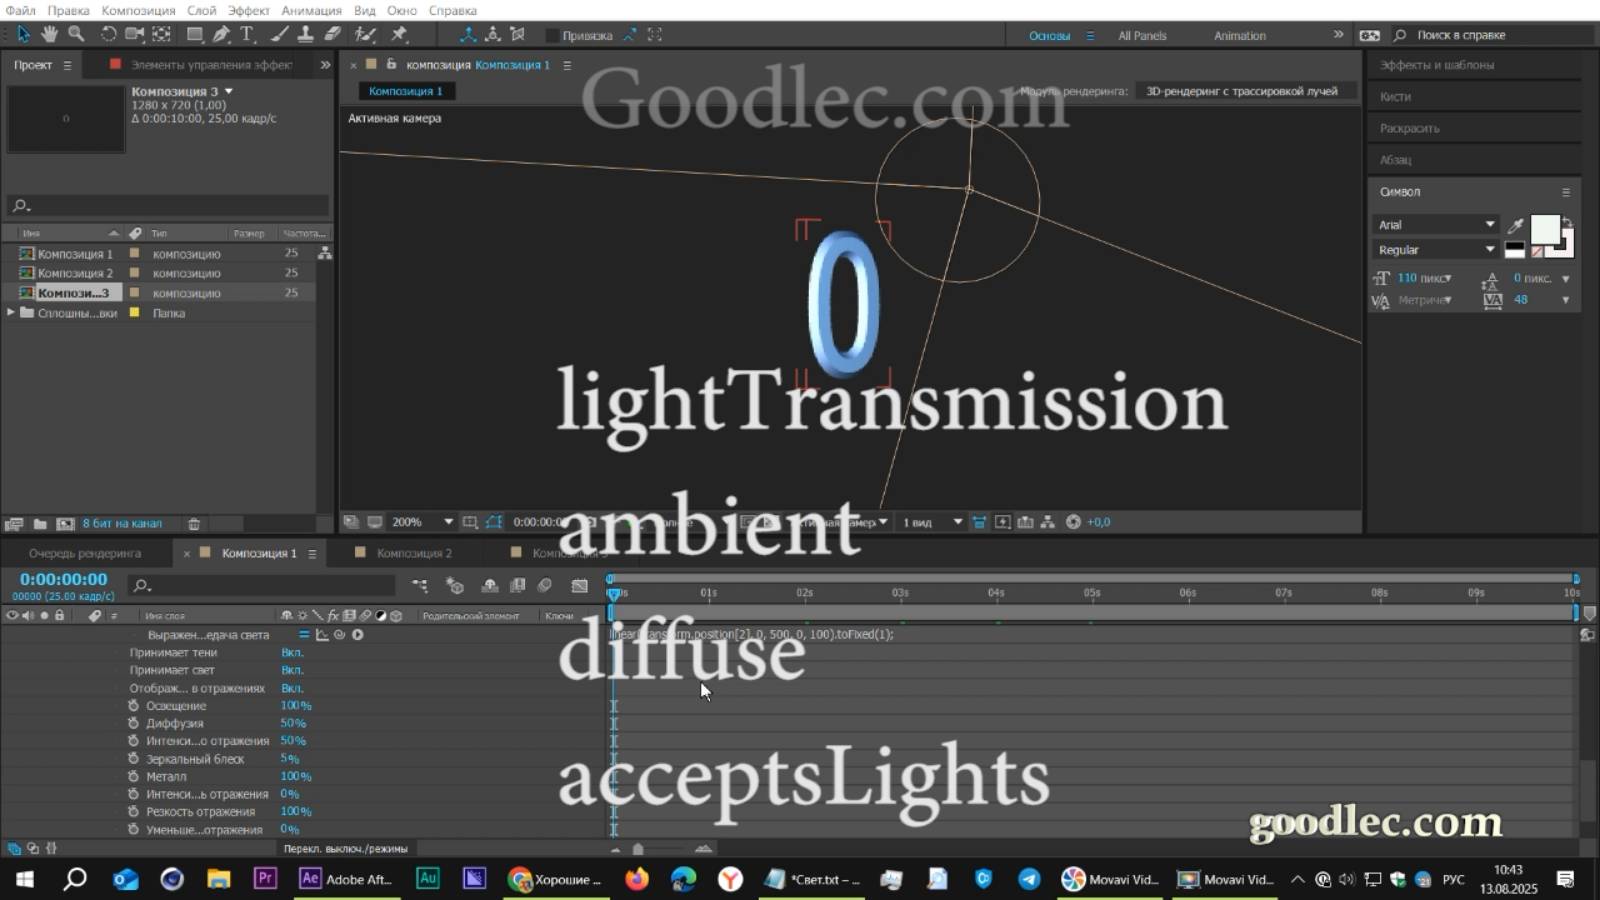1600x900 pixels.
Task: Enable the Привязка snapping checkbox
Action: point(553,34)
